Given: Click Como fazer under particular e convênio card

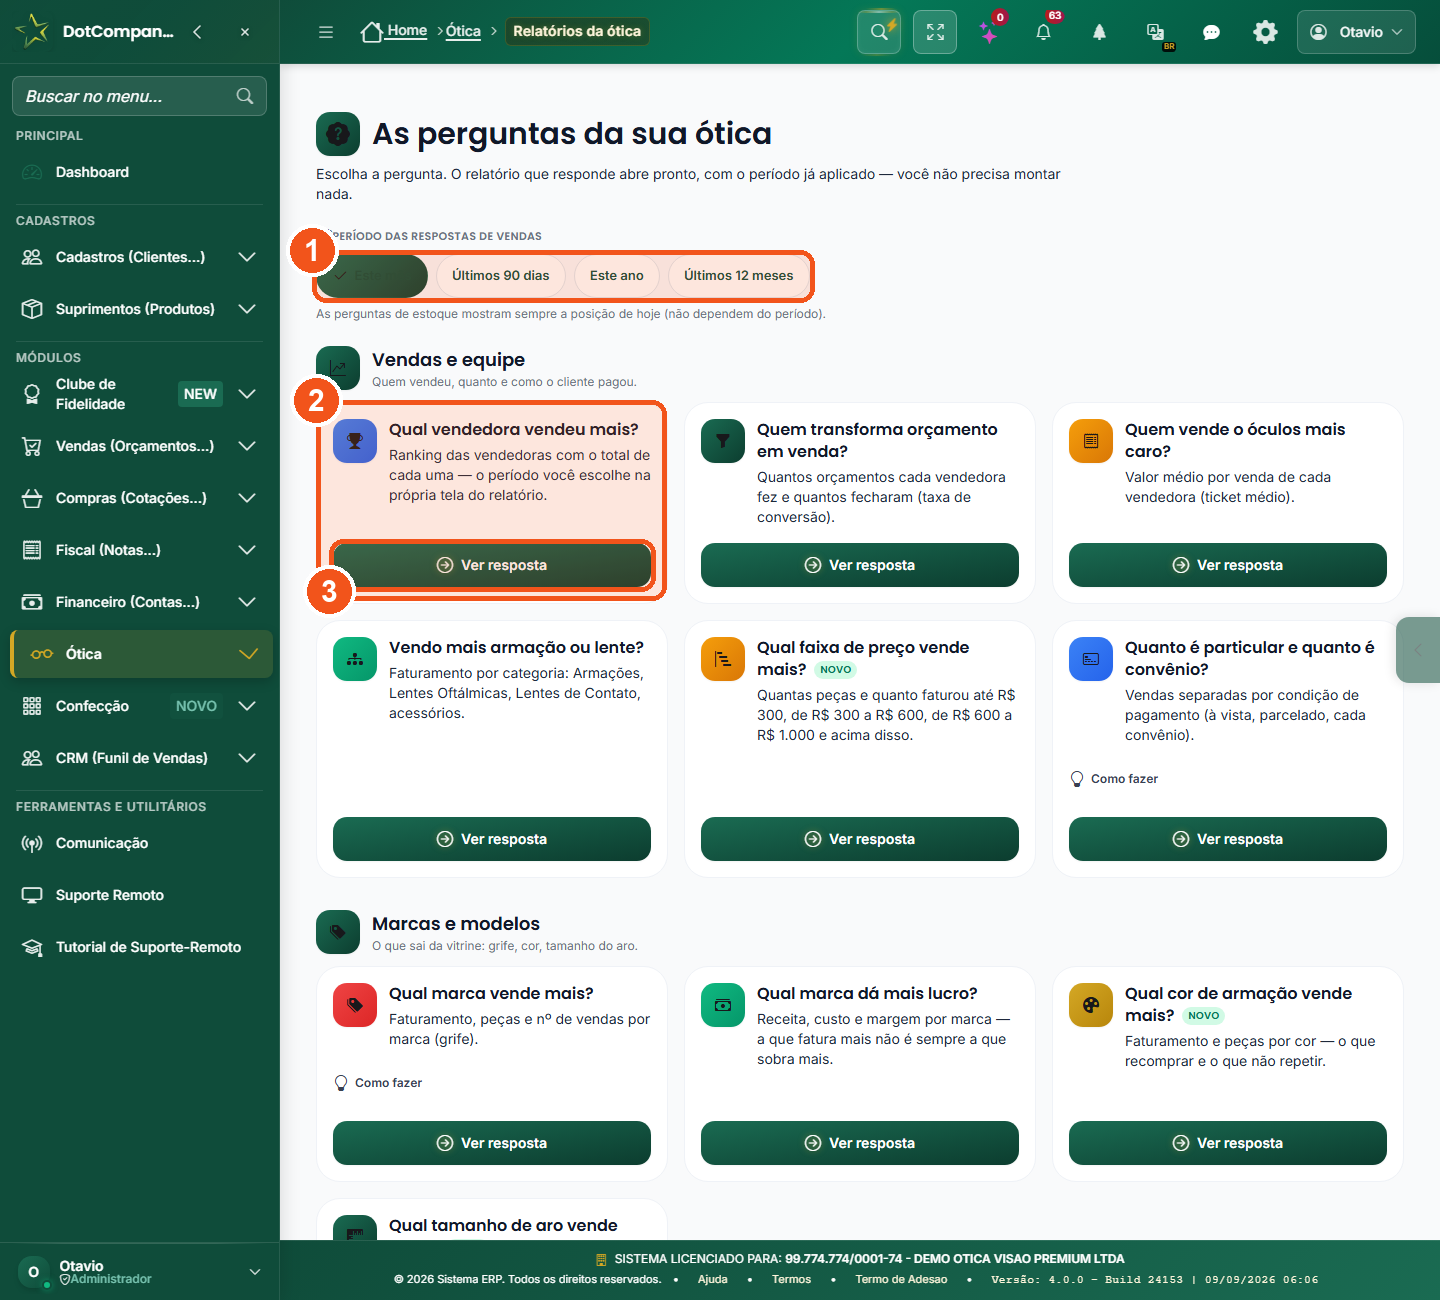Looking at the screenshot, I should (1114, 779).
